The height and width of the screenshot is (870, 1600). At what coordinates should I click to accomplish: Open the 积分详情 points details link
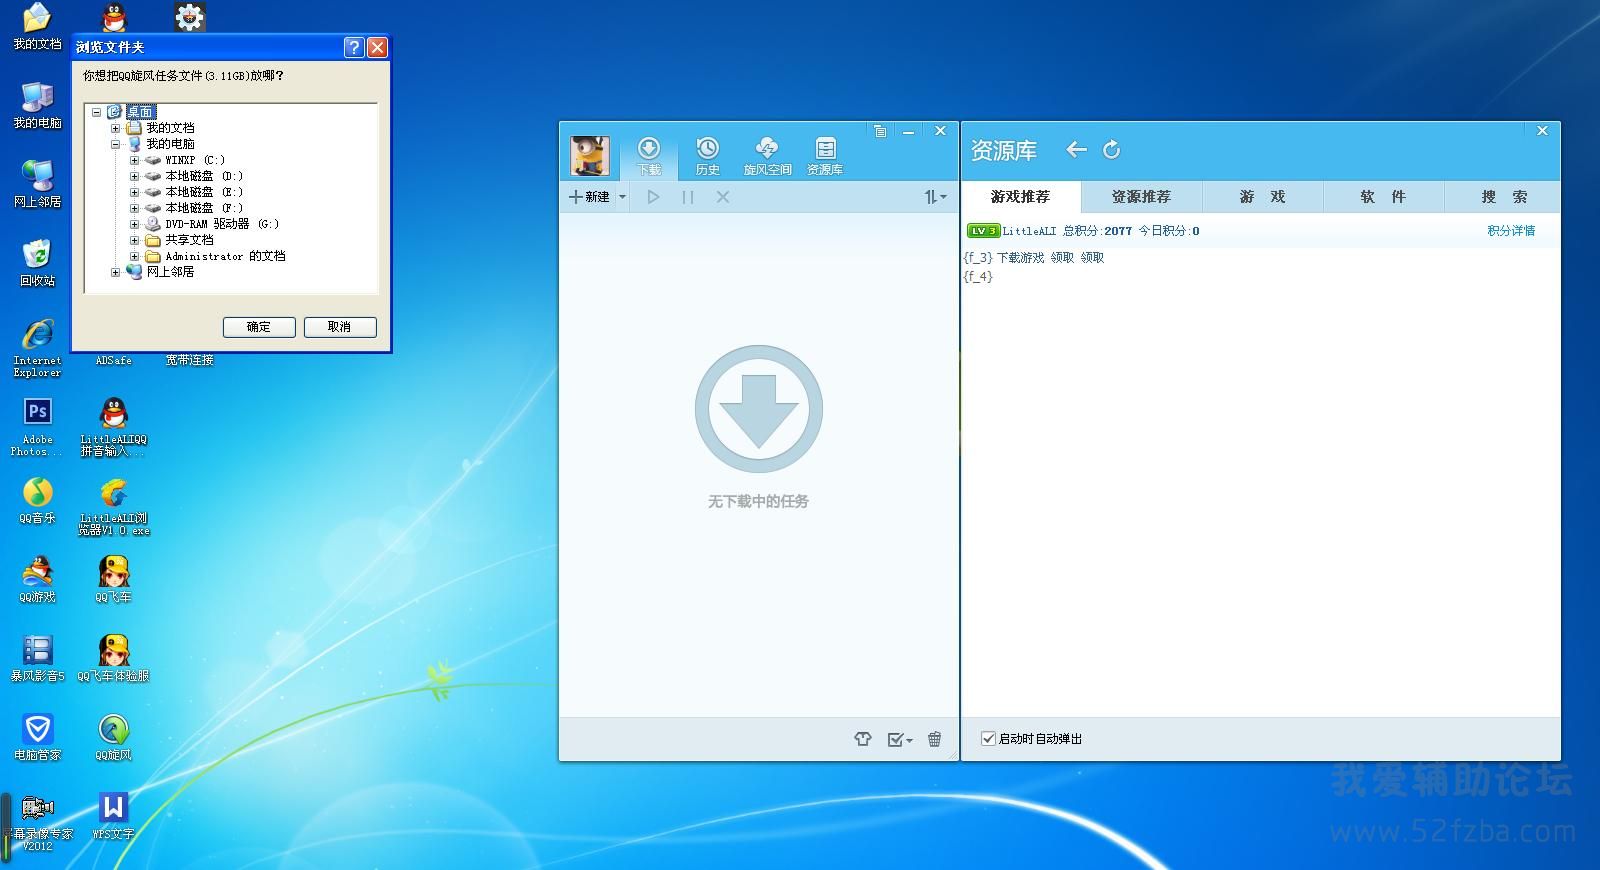click(1511, 231)
